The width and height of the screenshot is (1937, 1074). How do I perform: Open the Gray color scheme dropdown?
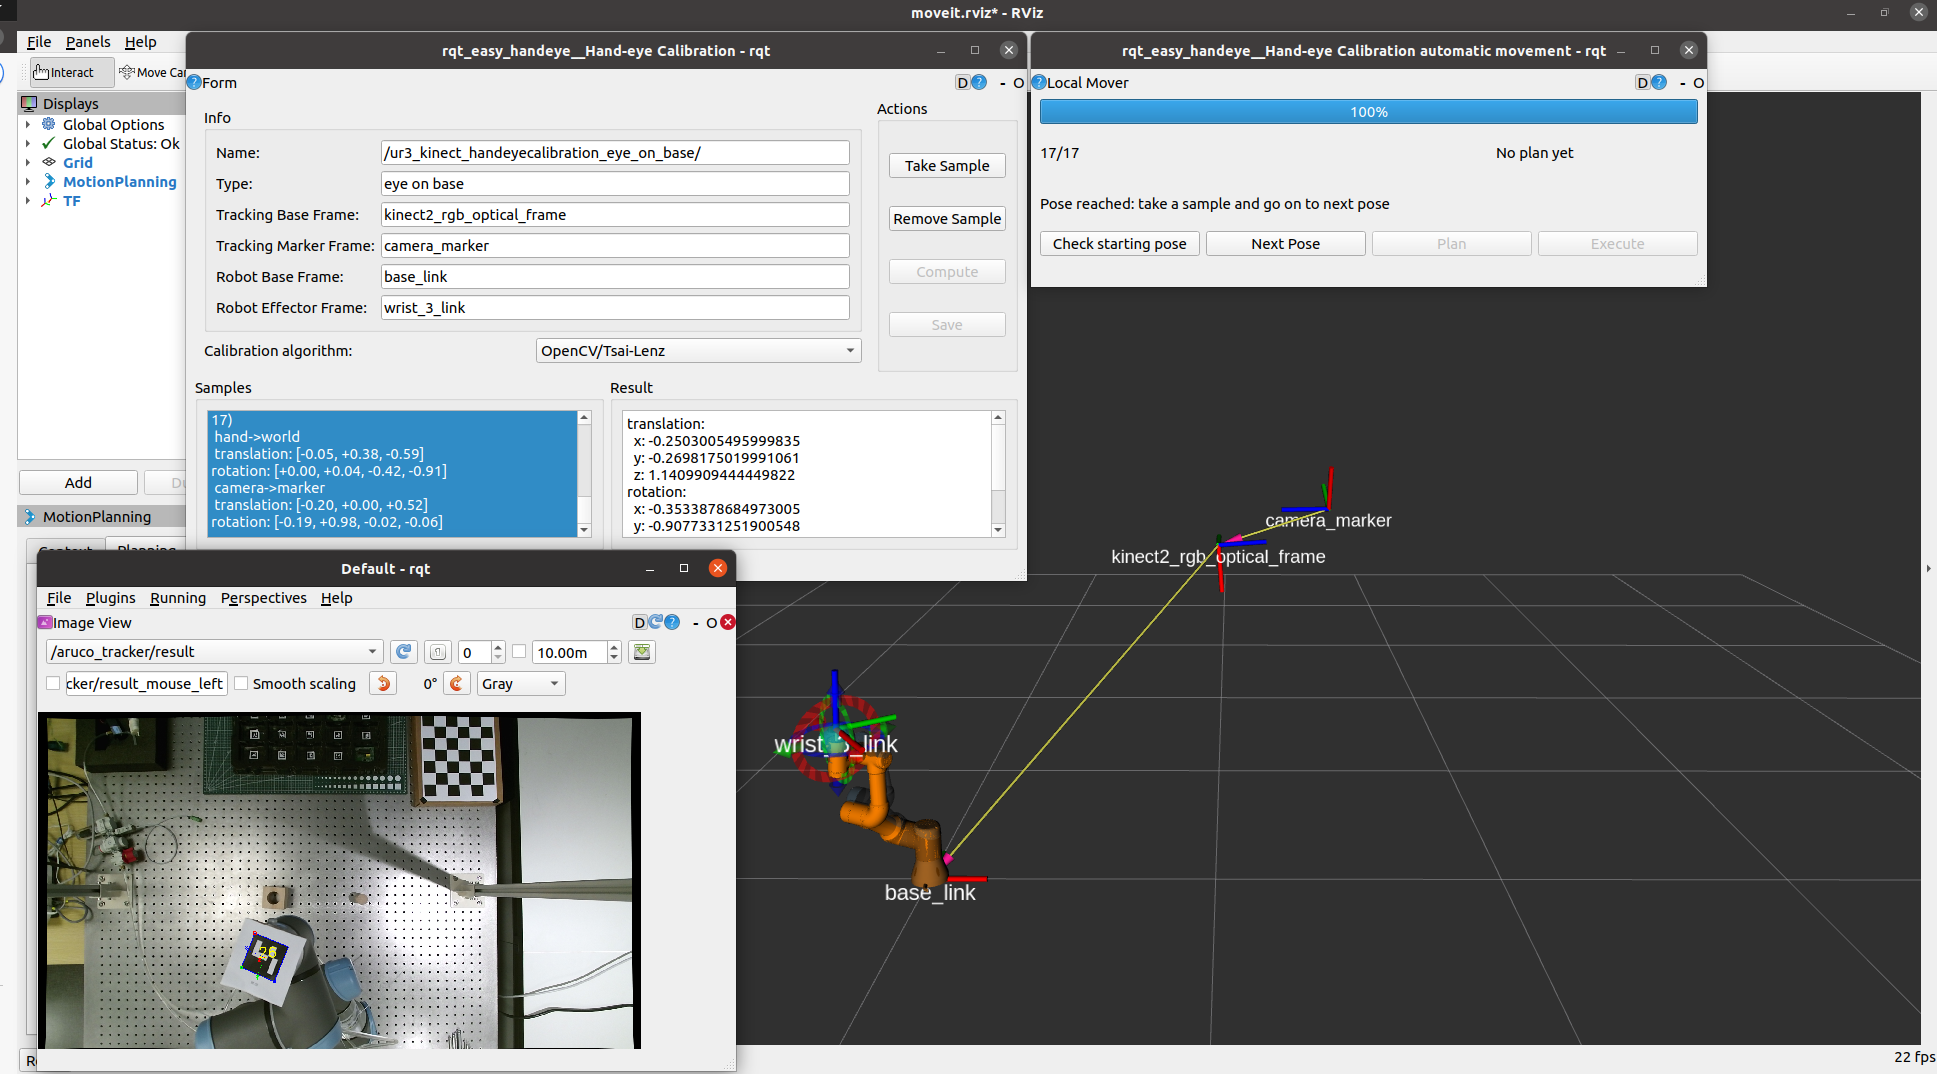point(521,683)
